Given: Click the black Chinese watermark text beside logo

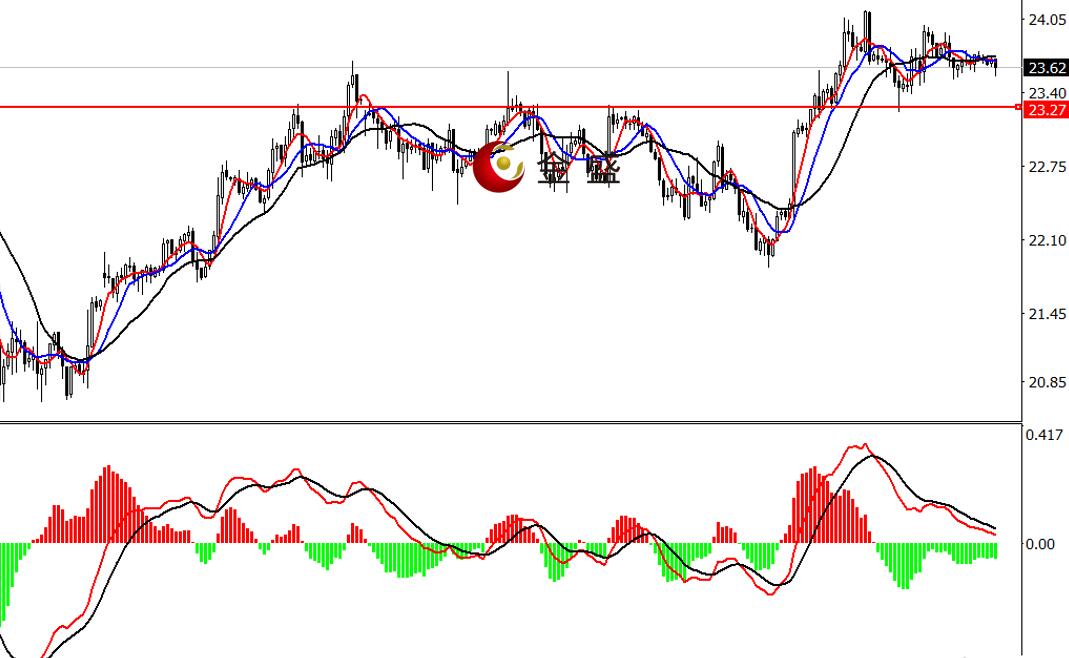Looking at the screenshot, I should coord(580,167).
